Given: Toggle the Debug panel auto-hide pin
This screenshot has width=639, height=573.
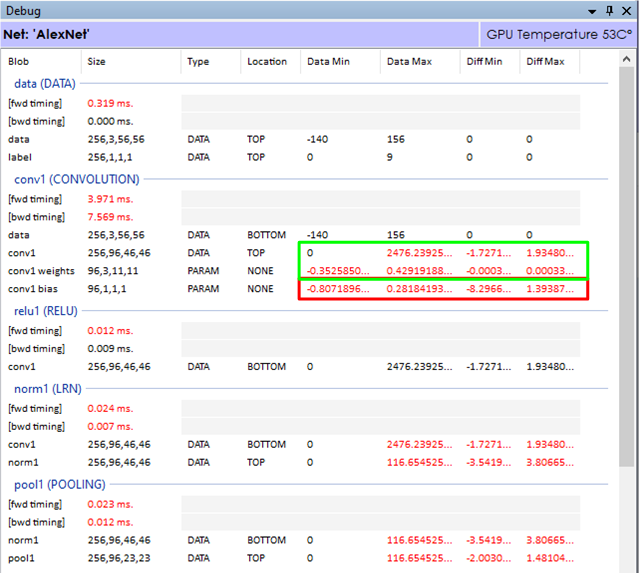Looking at the screenshot, I should point(610,11).
